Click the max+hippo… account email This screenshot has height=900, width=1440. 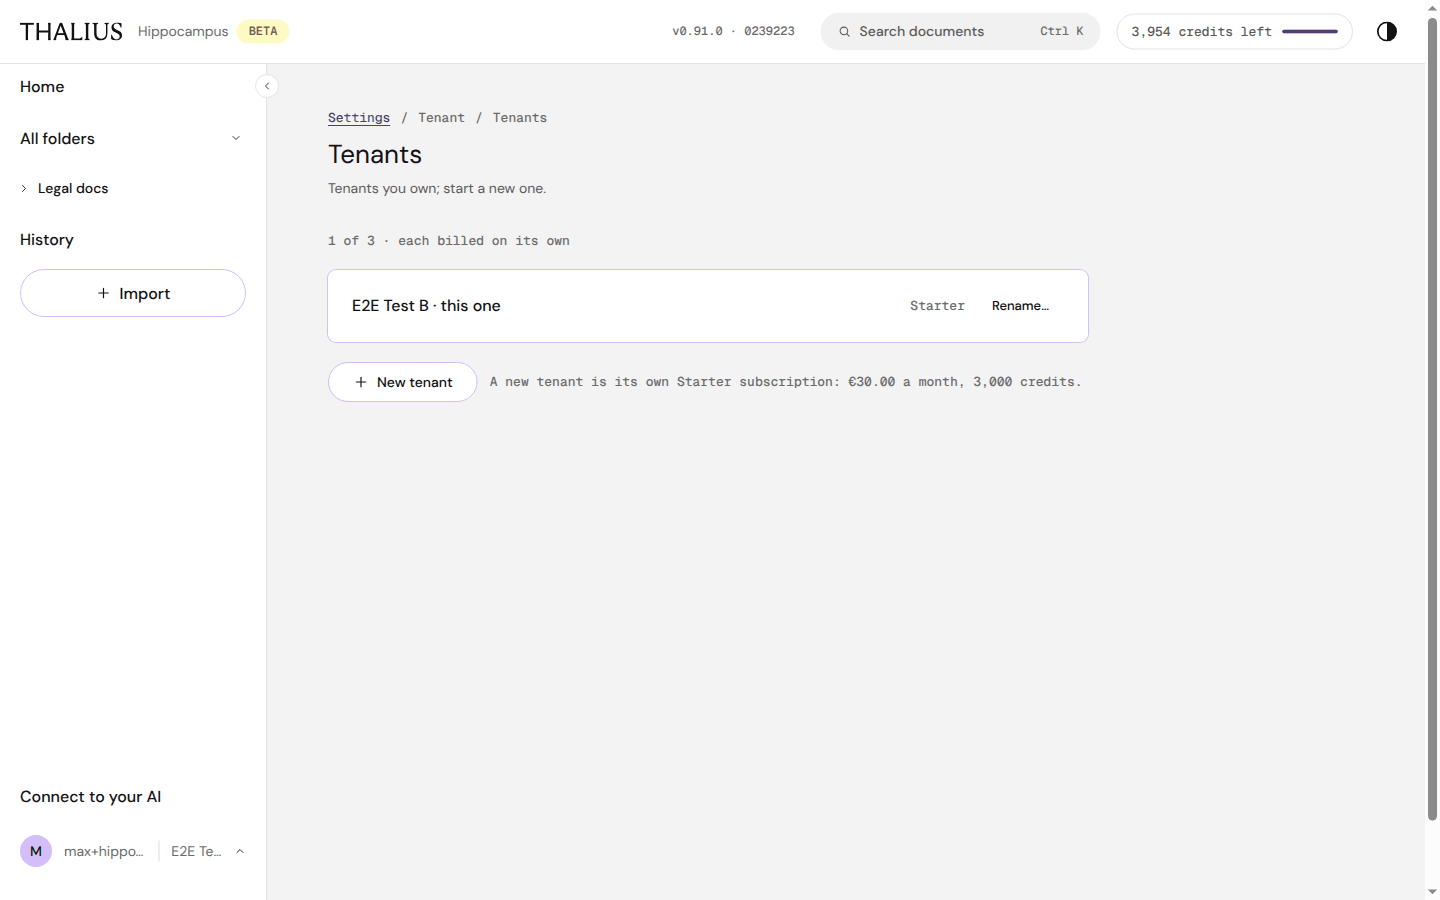104,851
